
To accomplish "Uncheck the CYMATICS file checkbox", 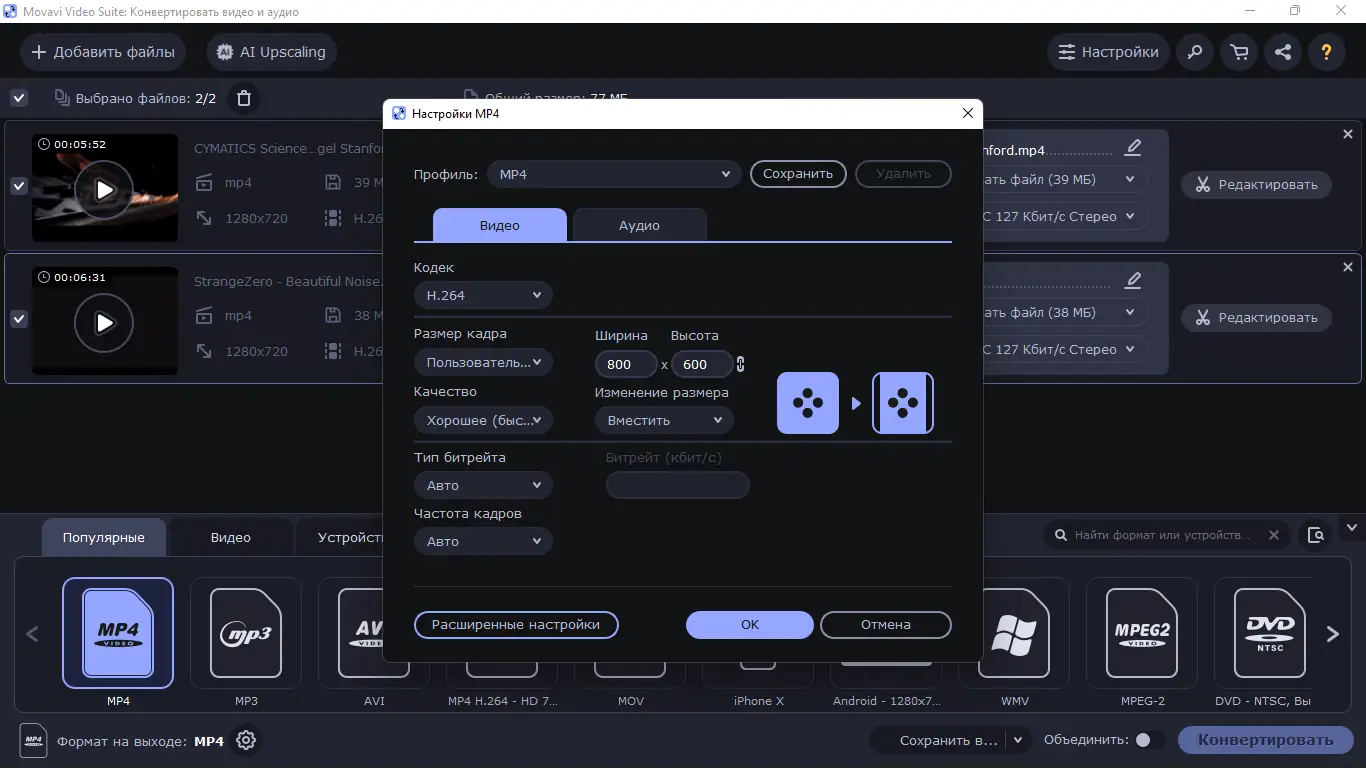I will (19, 186).
